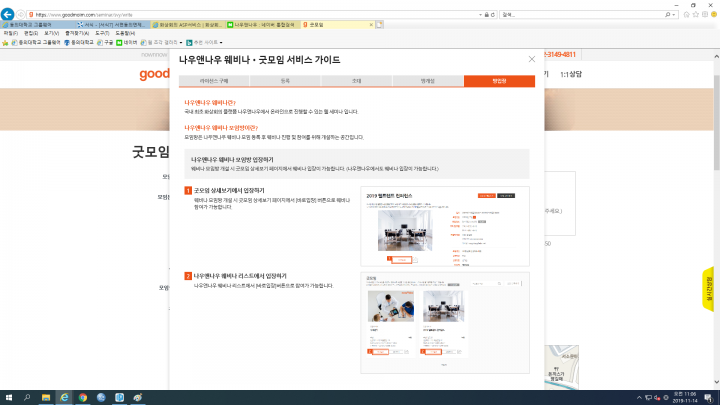Viewport: 720px width, 405px height.
Task: Open the favorites star icon at top right
Action: pyautogui.click(x=696, y=15)
